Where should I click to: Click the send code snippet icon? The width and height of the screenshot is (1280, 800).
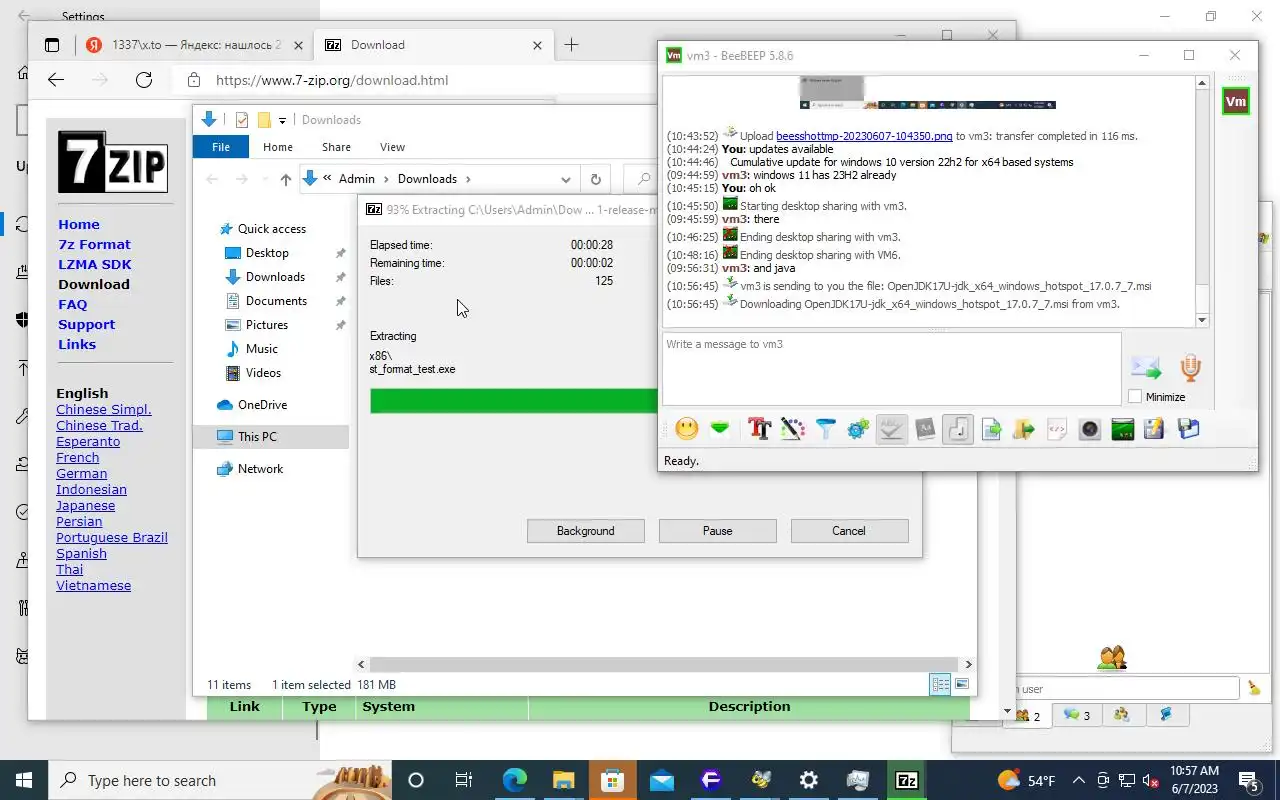click(1056, 429)
